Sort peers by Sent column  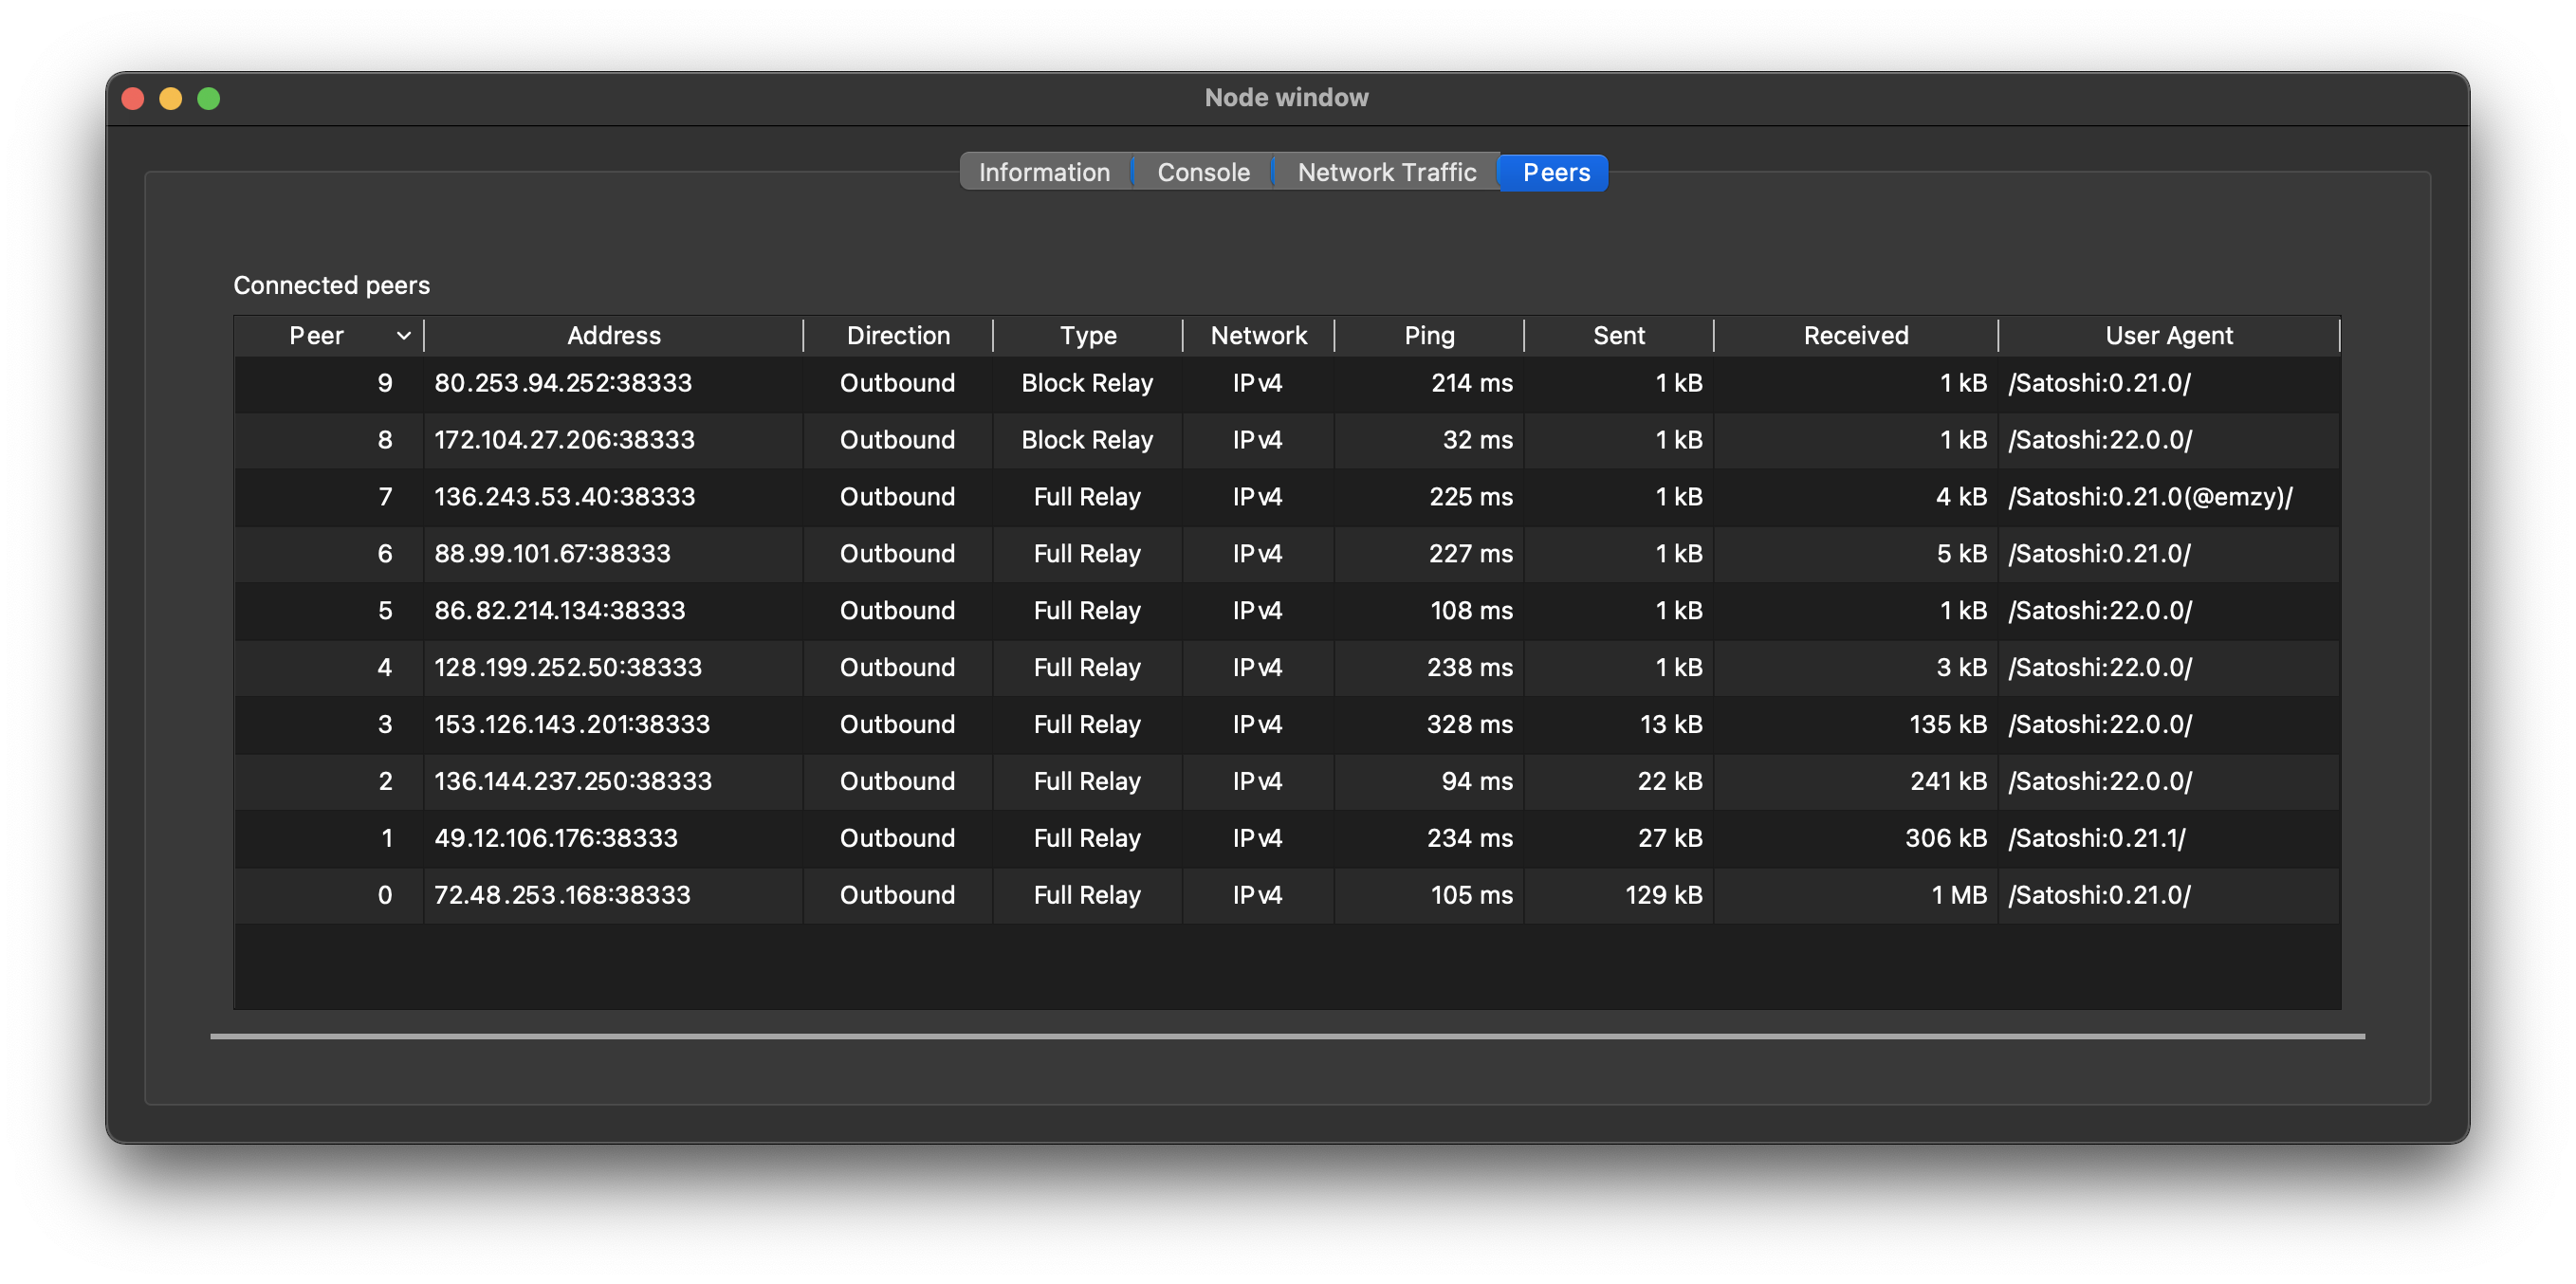pos(1618,336)
